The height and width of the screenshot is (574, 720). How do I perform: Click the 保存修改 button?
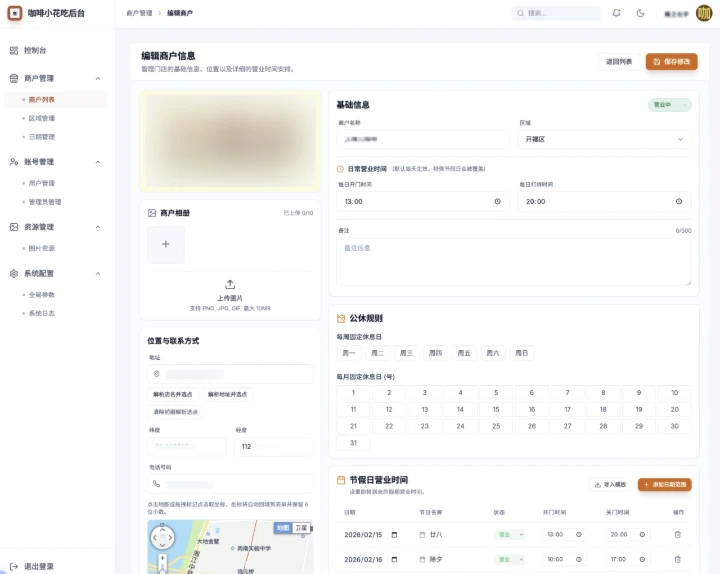(x=671, y=62)
